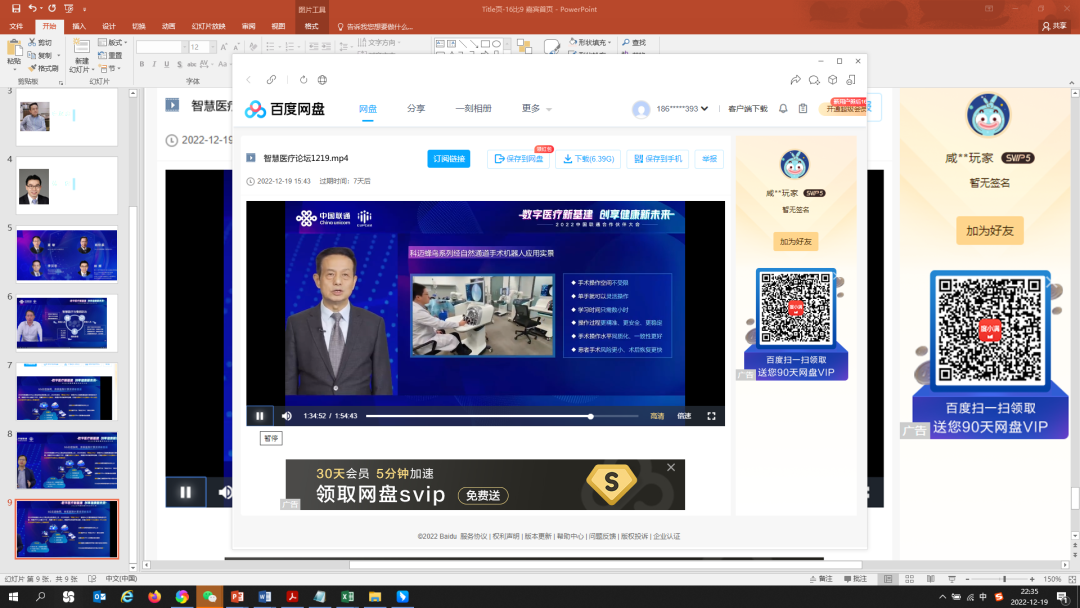Open 倍速 playback speed menu
The width and height of the screenshot is (1080, 608).
[x=684, y=416]
